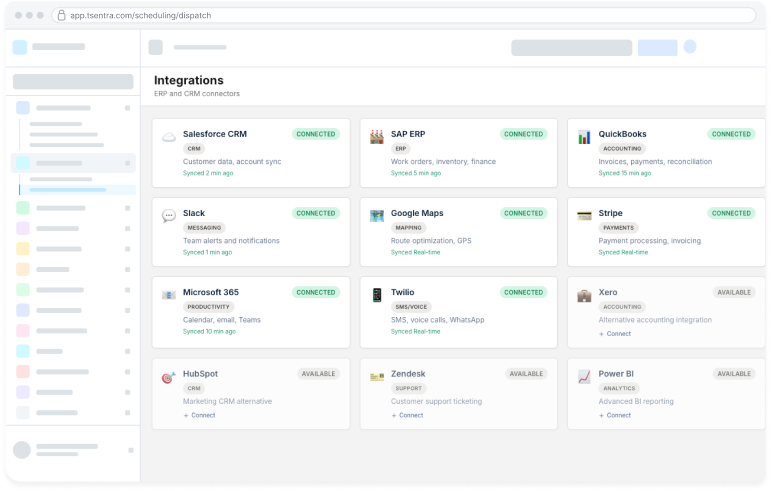
Task: Click the Stripe credit card icon
Action: point(584,216)
